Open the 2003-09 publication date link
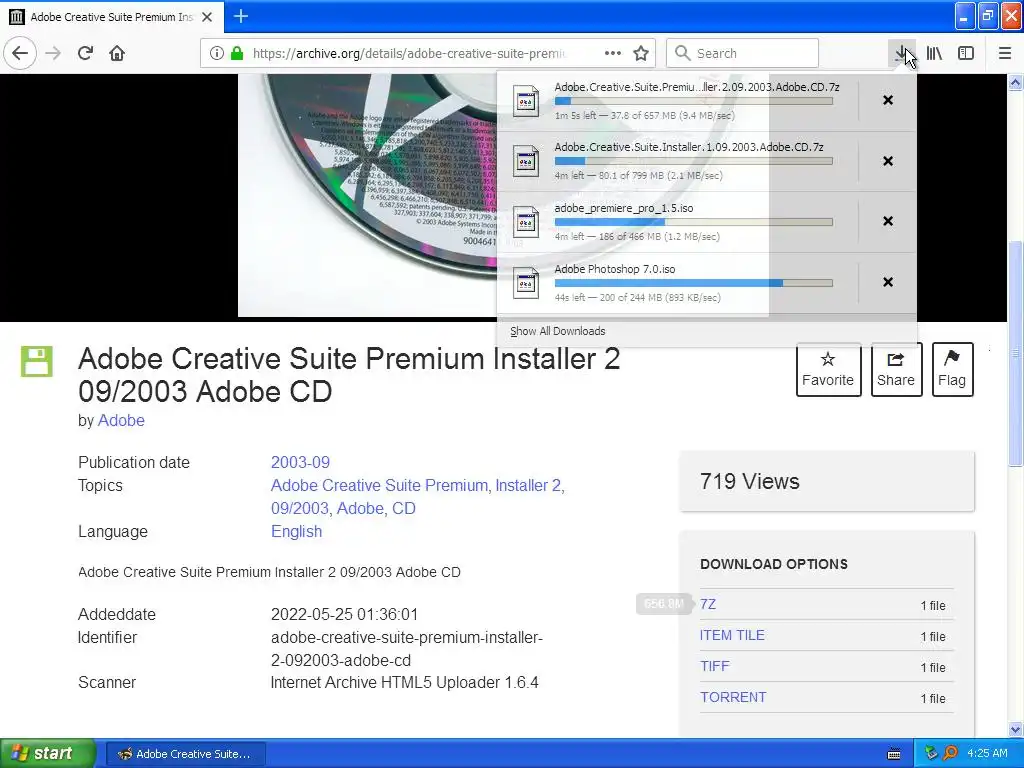This screenshot has height=768, width=1024. click(x=300, y=462)
